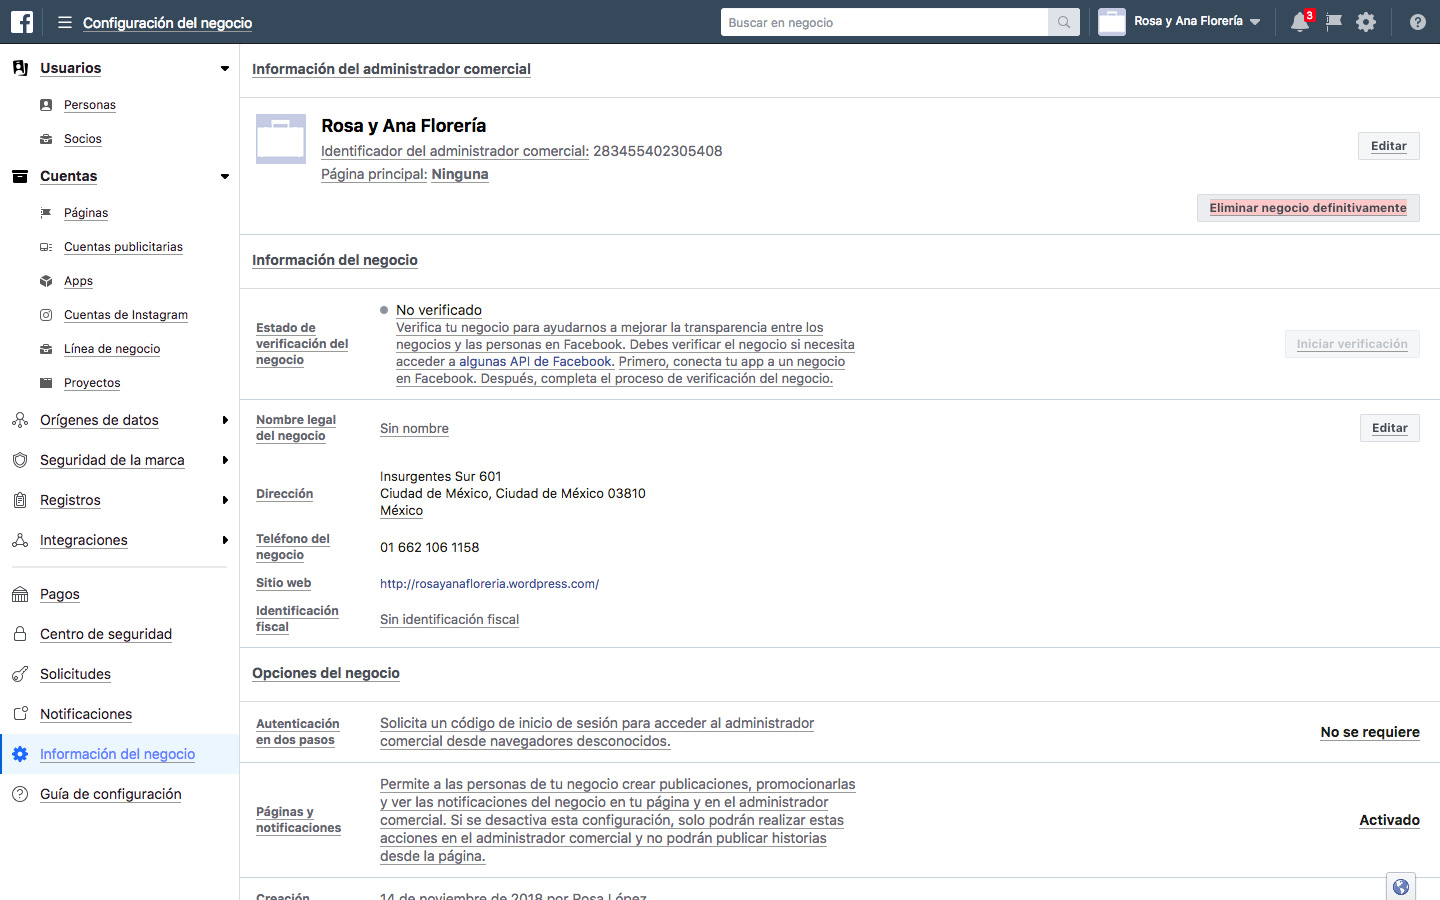
Task: Click Iniciar verificación button
Action: pyautogui.click(x=1352, y=344)
